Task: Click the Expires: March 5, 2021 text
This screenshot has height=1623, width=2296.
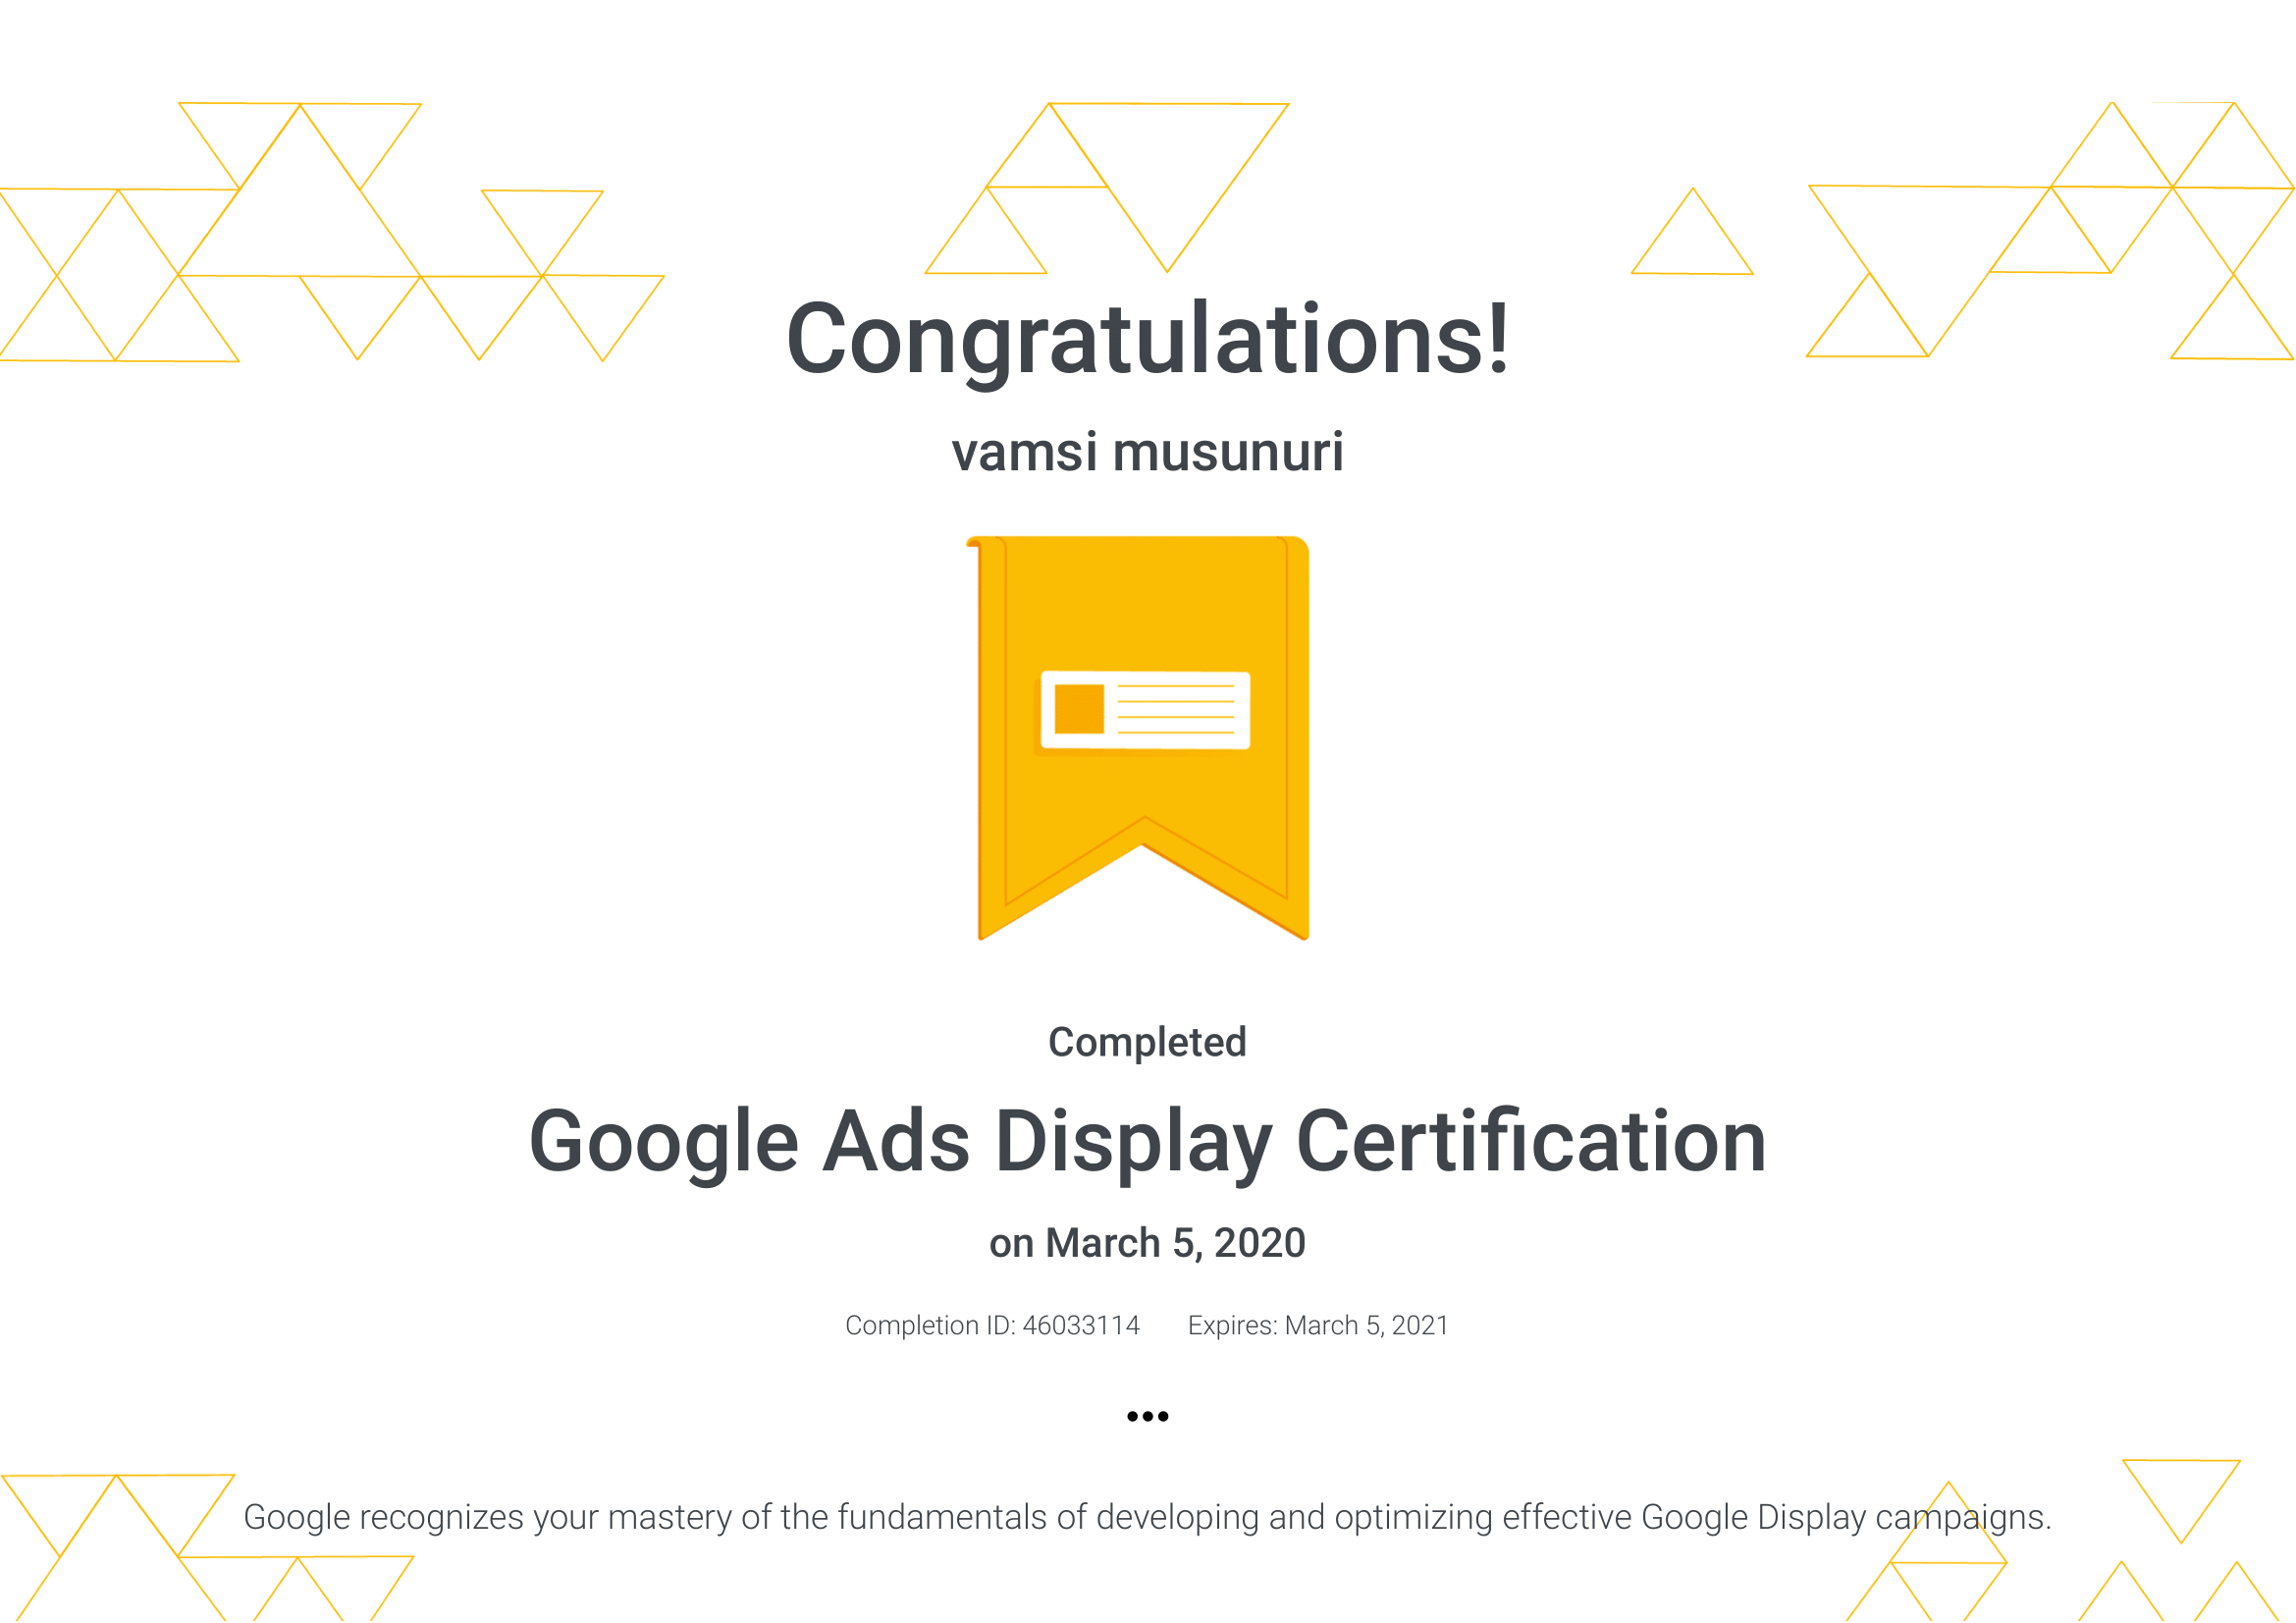Action: (1318, 1325)
